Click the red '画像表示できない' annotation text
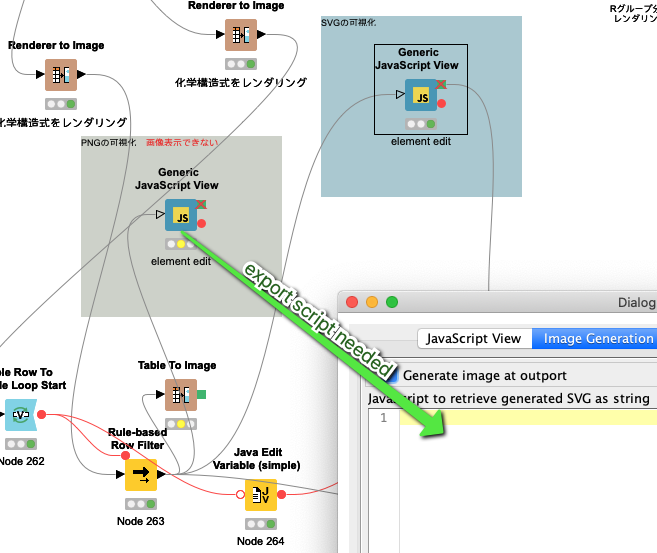The width and height of the screenshot is (657, 553). coord(182,143)
